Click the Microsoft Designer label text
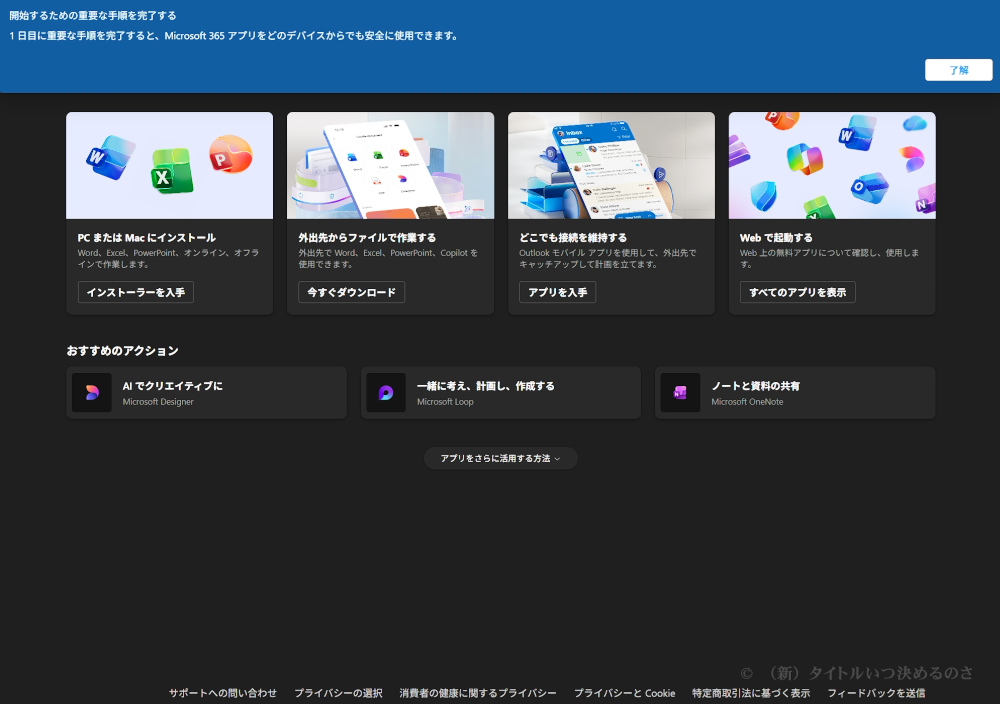The width and height of the screenshot is (1000, 704). coord(158,402)
